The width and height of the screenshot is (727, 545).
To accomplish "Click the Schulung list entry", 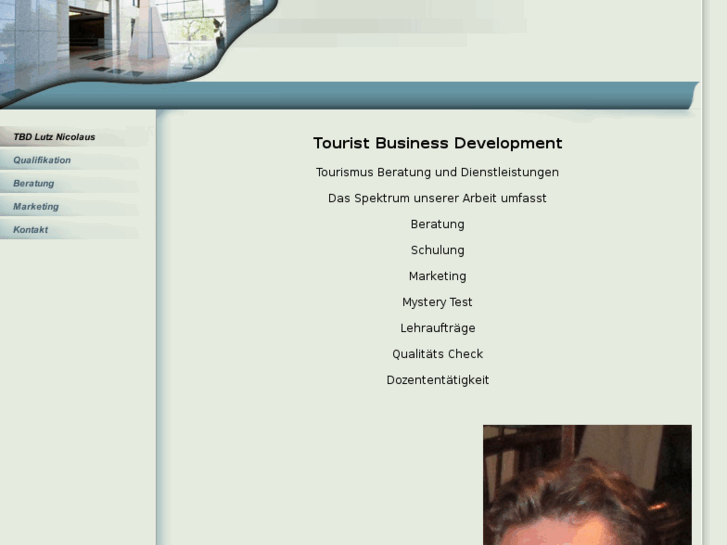I will tap(437, 250).
